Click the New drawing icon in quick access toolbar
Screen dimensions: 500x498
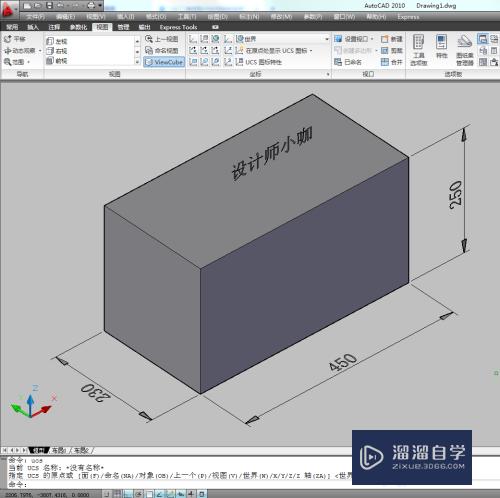point(27,6)
